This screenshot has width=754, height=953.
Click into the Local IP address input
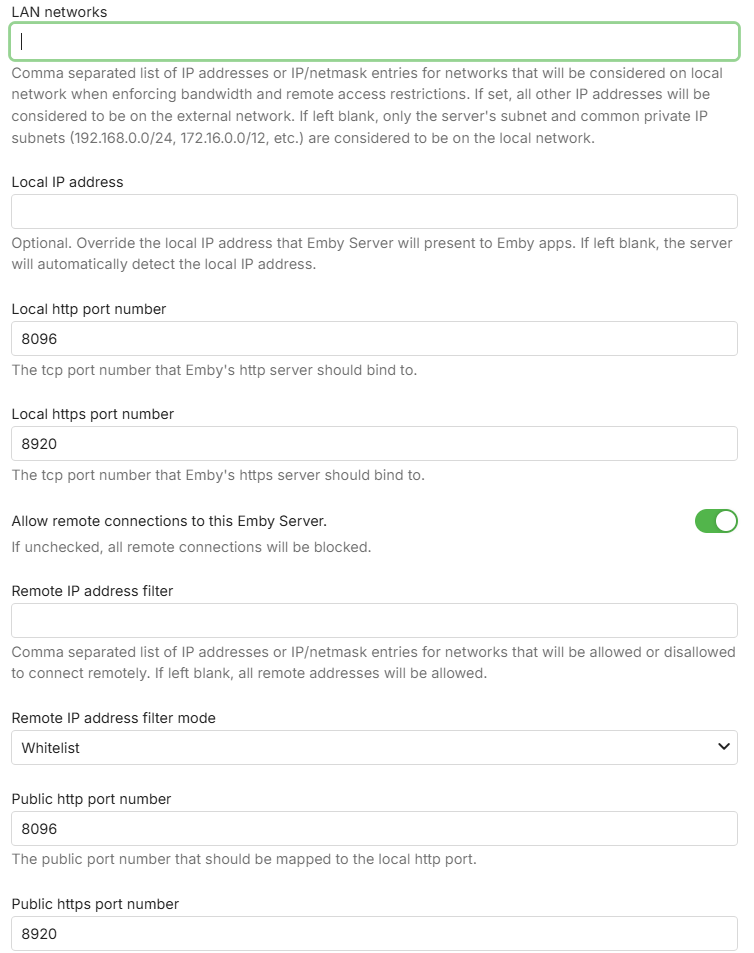pyautogui.click(x=374, y=212)
